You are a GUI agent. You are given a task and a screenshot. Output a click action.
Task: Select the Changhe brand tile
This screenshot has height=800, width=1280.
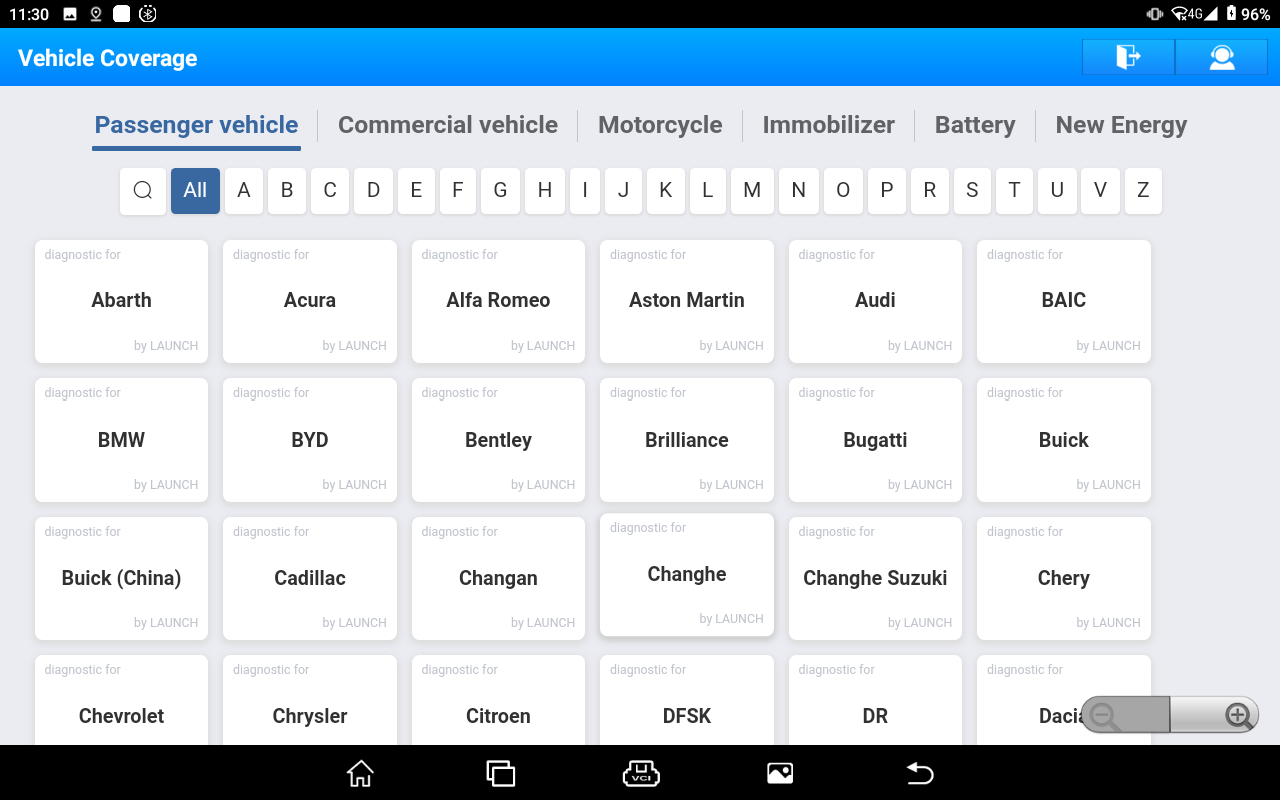tap(686, 574)
